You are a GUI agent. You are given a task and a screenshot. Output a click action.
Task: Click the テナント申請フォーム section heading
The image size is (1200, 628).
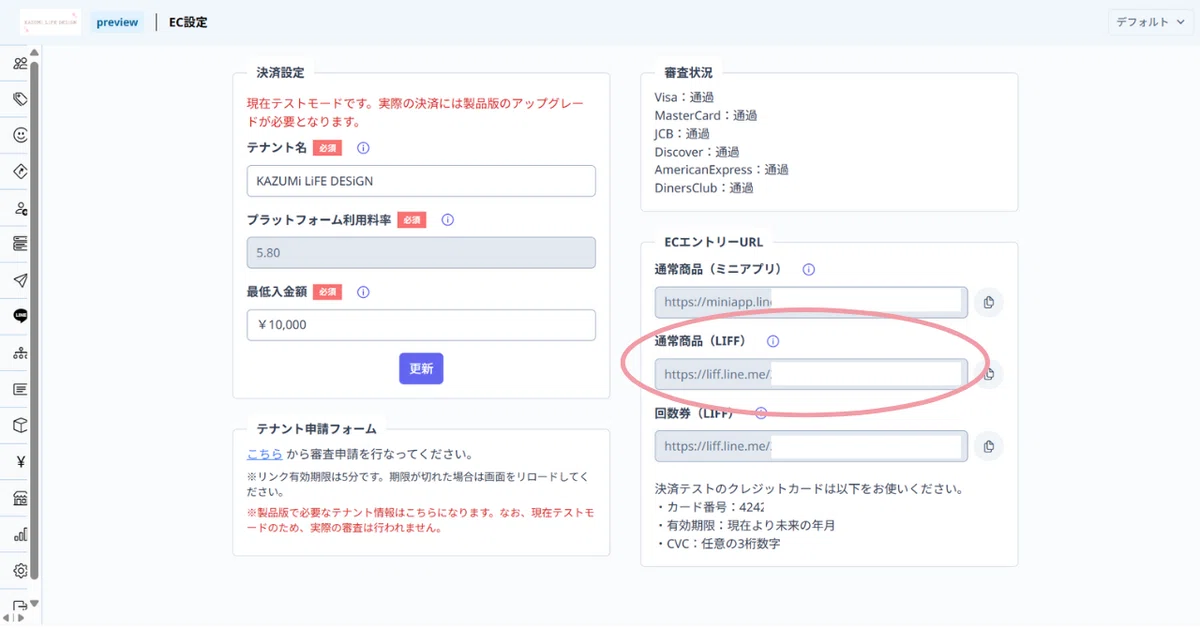tap(315, 429)
